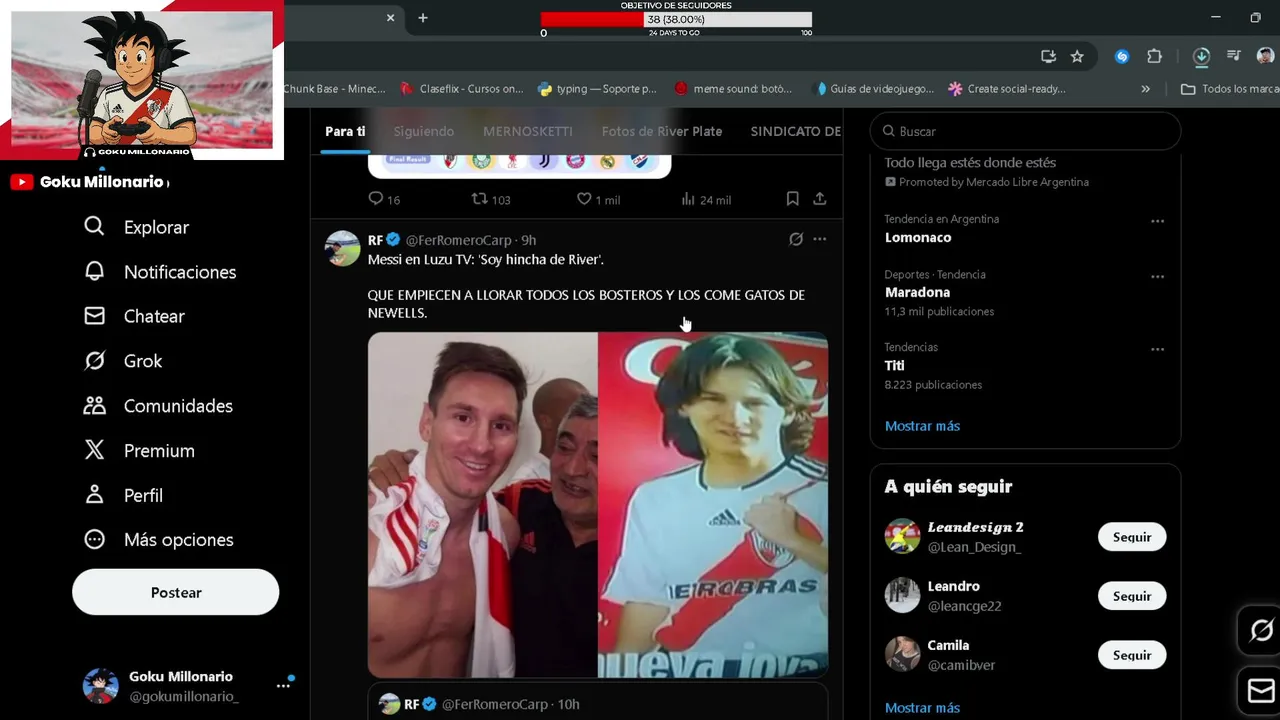This screenshot has width=1280, height=720.
Task: Expand hidden bookmarks chevron
Action: tap(1145, 89)
